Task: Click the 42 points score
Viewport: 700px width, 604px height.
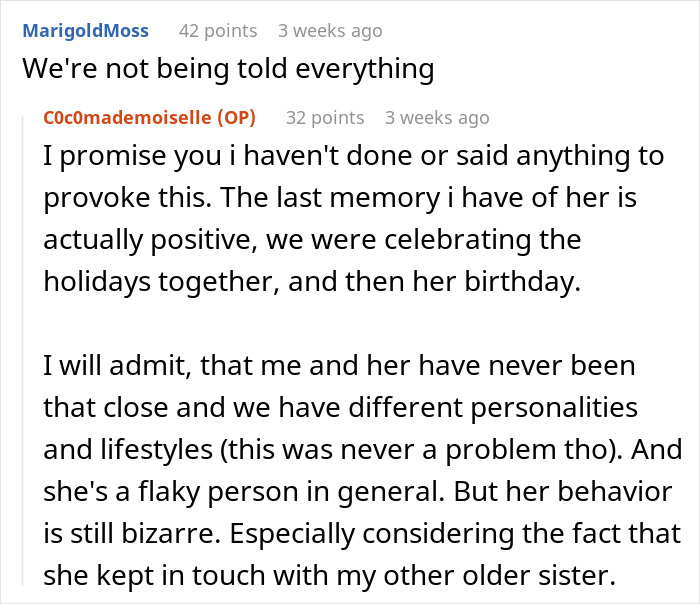Action: pos(217,31)
